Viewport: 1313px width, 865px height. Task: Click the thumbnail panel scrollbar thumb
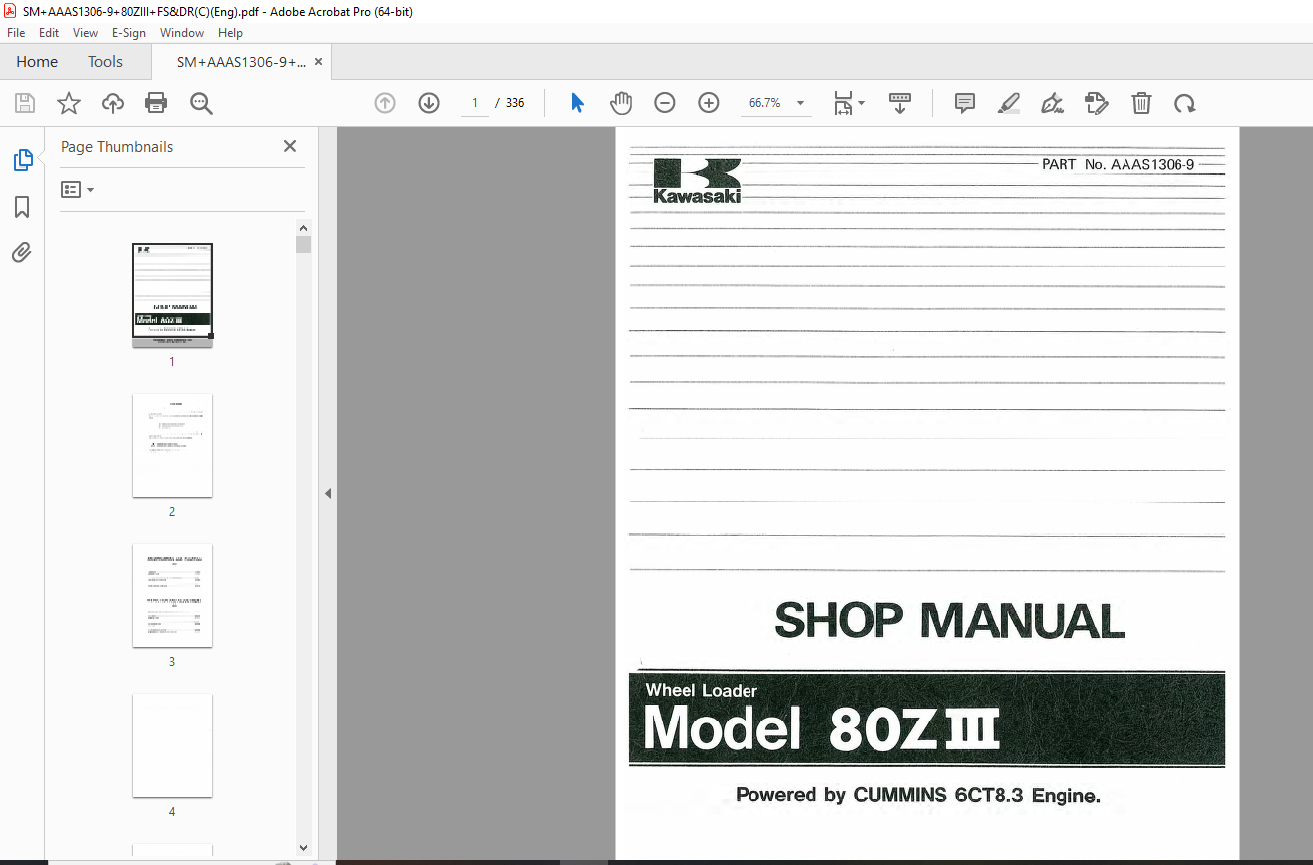click(x=304, y=244)
